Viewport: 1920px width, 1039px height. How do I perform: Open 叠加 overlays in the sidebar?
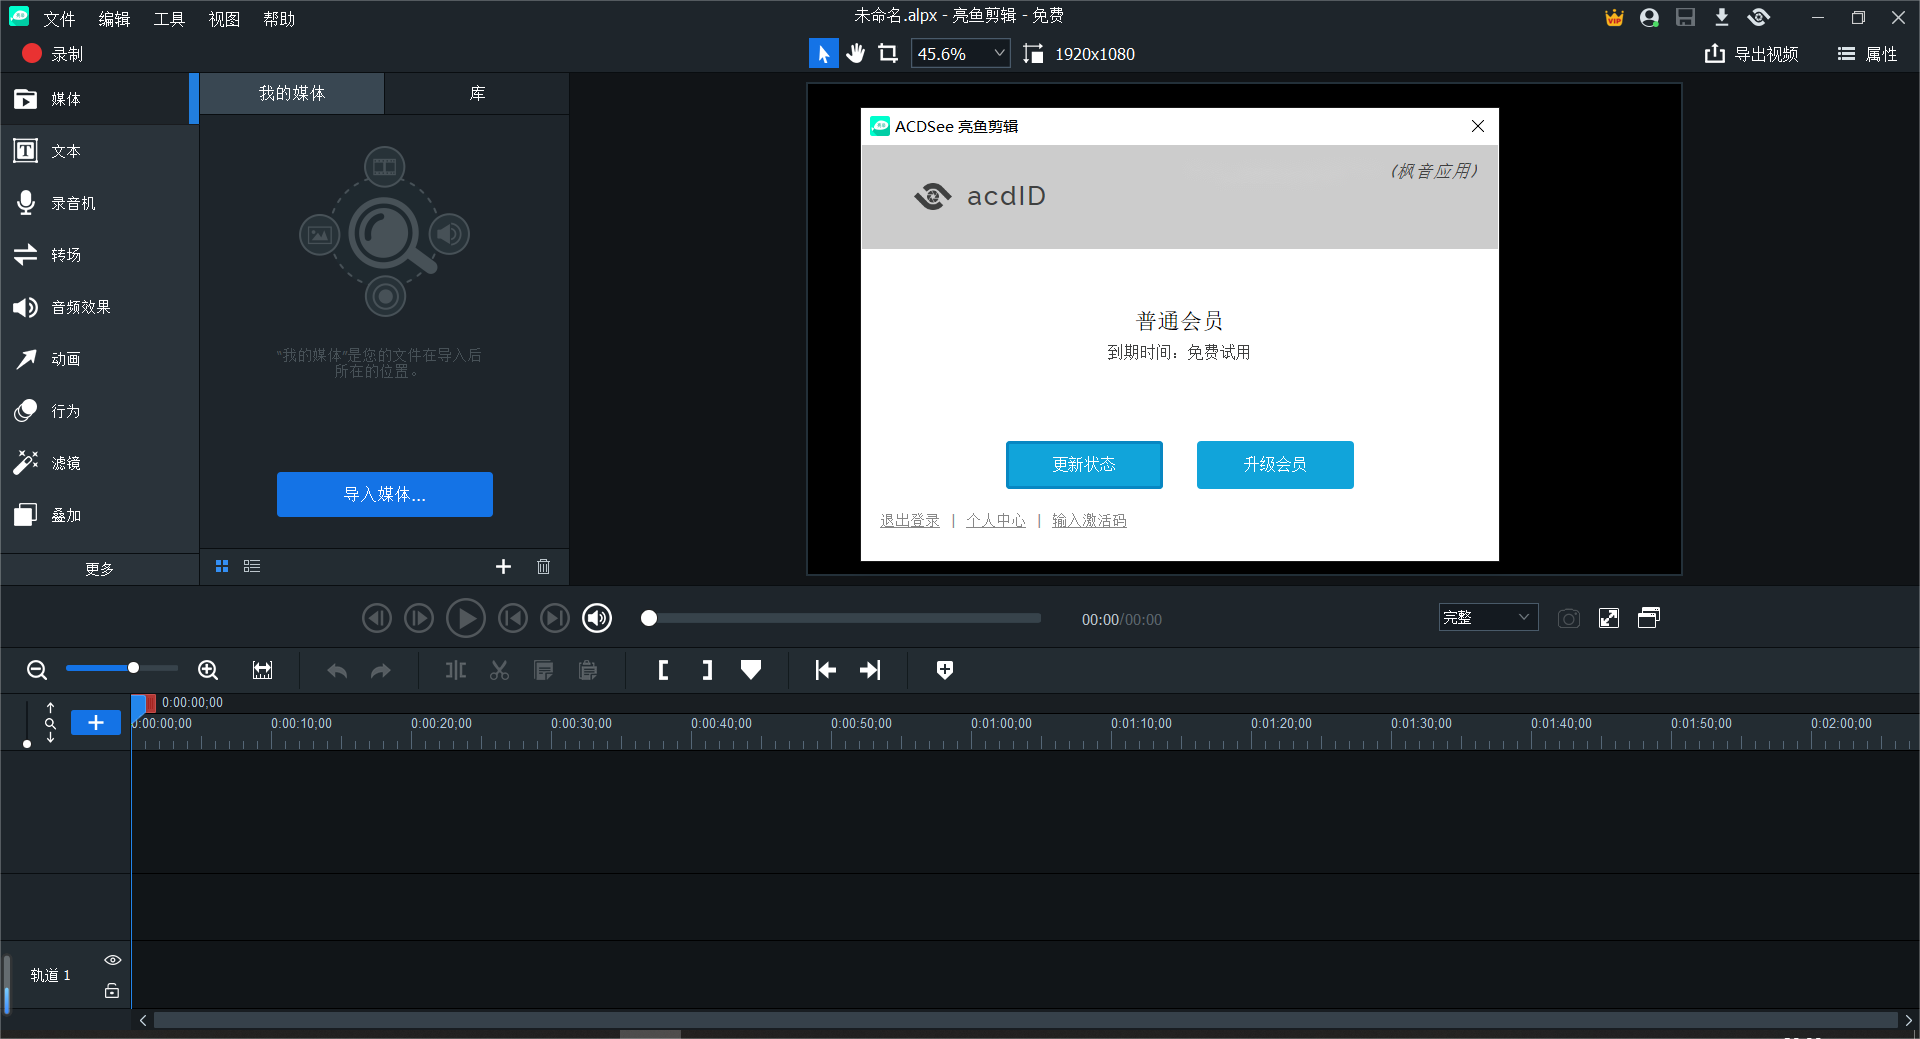click(99, 515)
